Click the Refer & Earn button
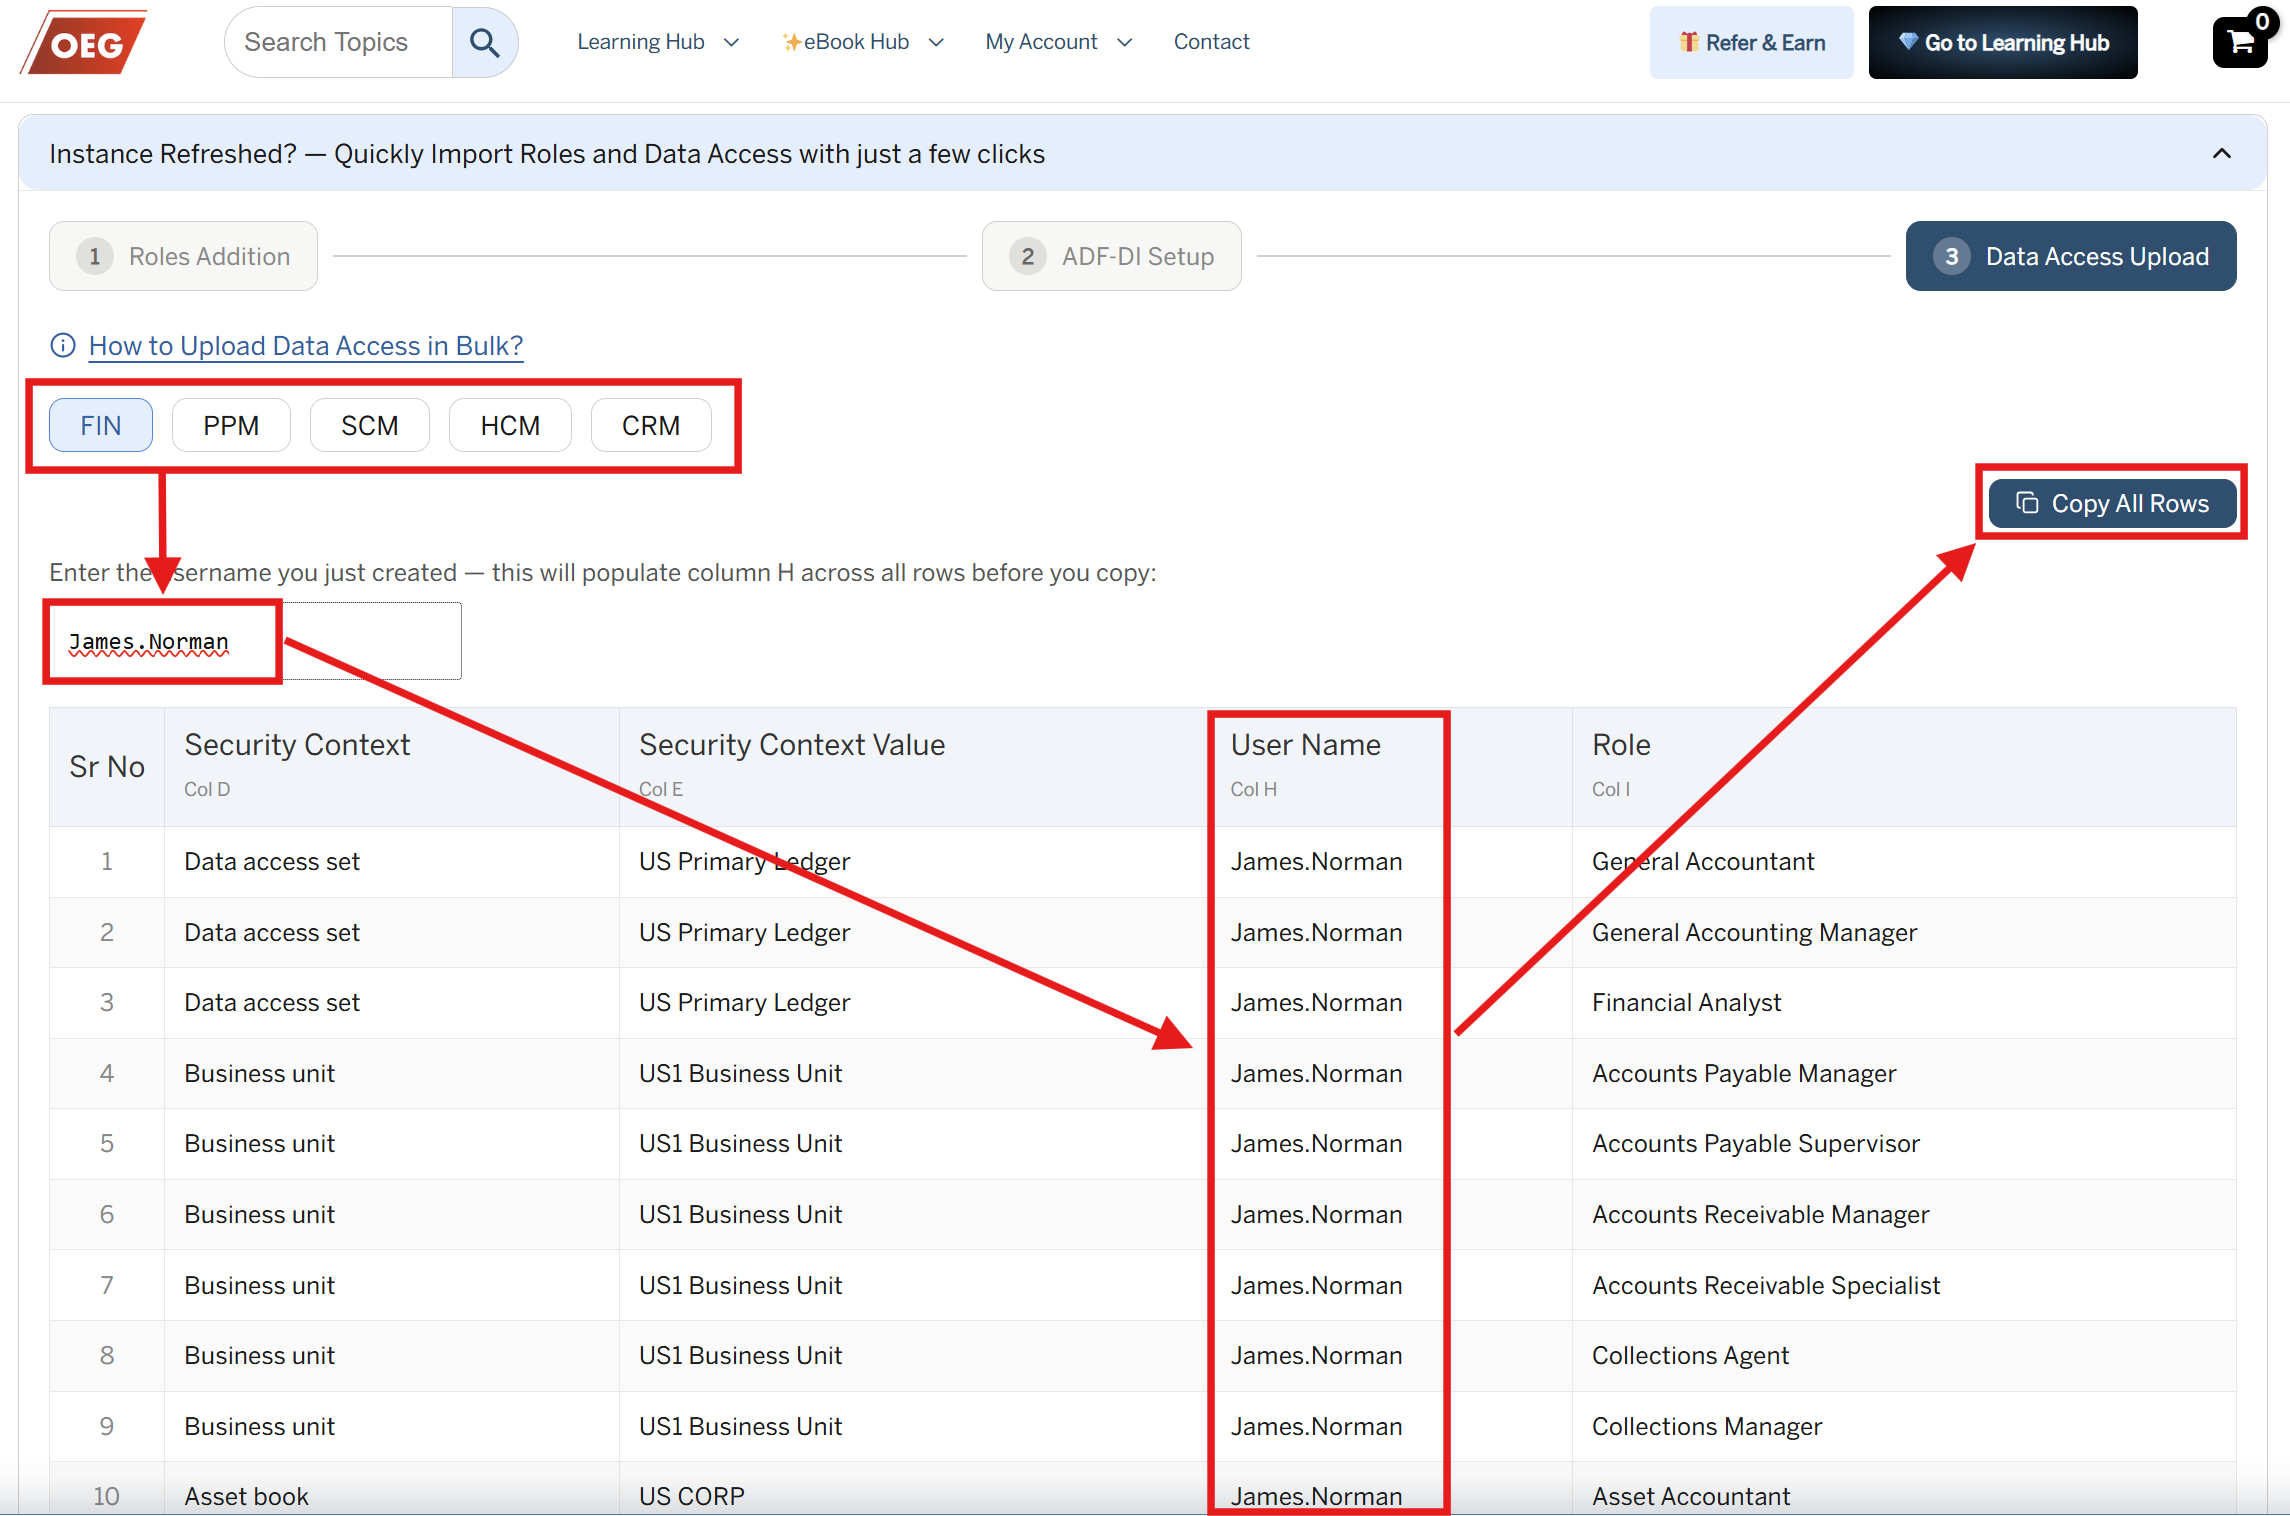The image size is (2290, 1516). click(1751, 42)
